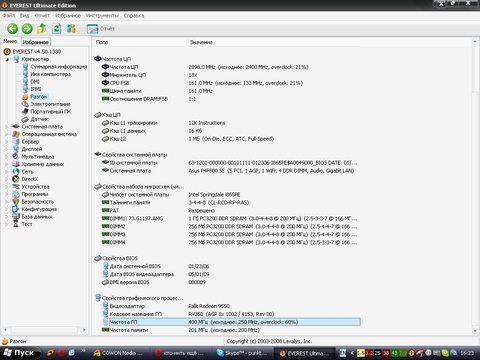Viewport: 480px width, 360px height.
Task: Switch to Skype taskbar window
Action: pyautogui.click(x=243, y=353)
